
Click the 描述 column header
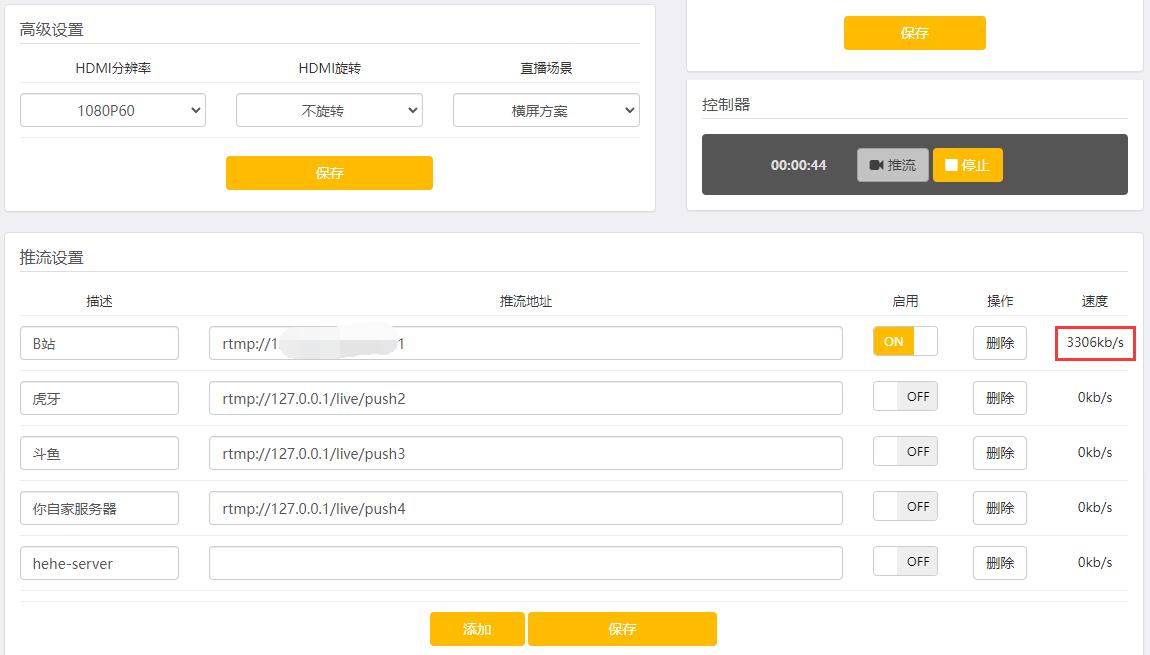tap(99, 301)
